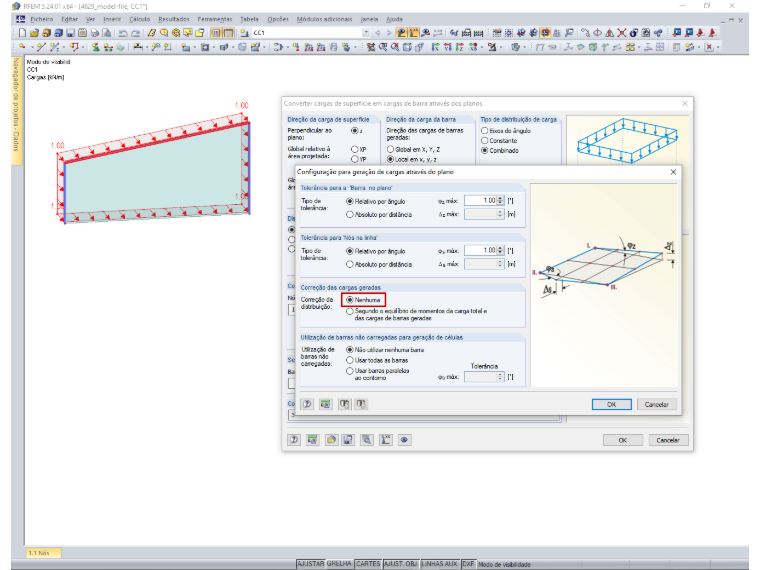
Task: Open the Cálculo menu
Action: pyautogui.click(x=140, y=19)
